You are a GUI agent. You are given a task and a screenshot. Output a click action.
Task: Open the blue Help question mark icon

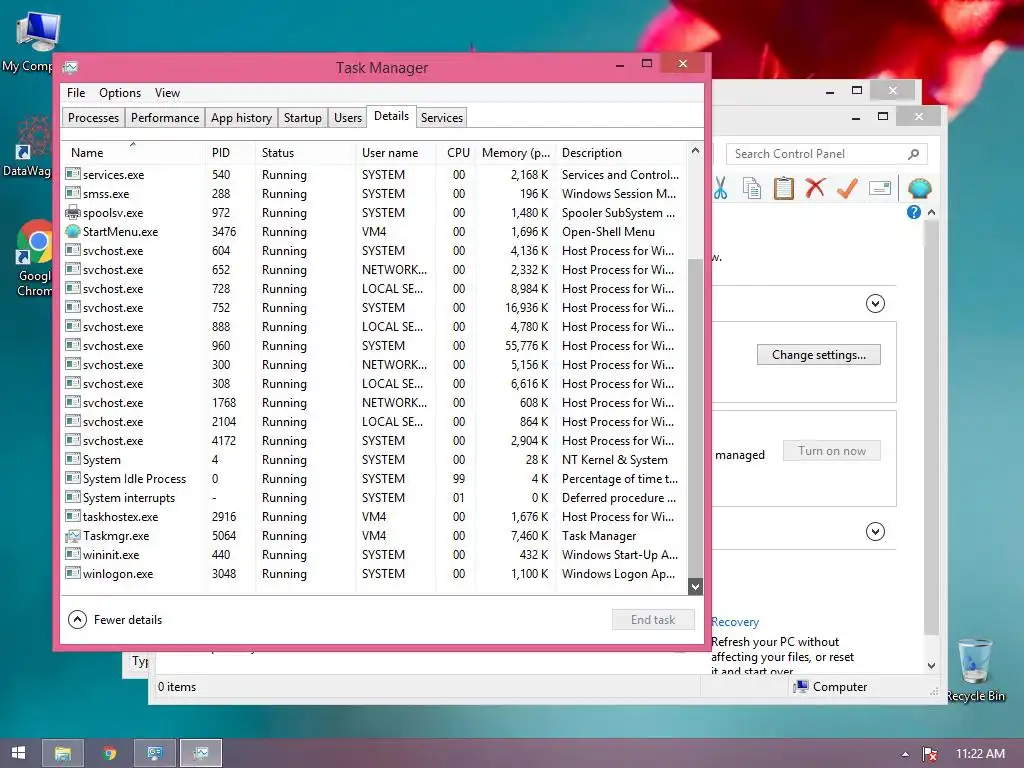point(914,212)
